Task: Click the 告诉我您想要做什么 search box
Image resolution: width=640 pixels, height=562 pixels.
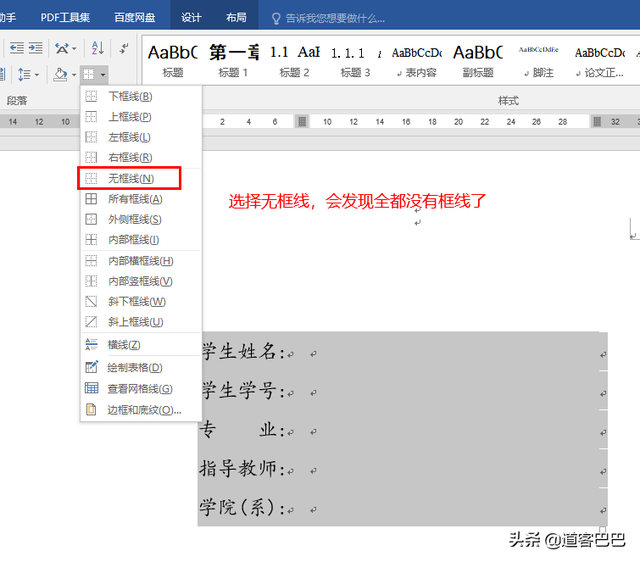Action: click(x=335, y=18)
